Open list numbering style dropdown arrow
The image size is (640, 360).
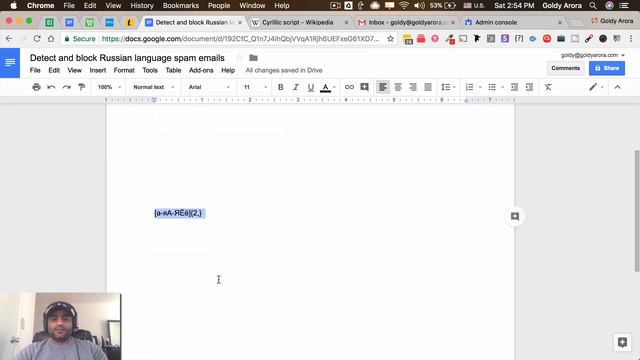click(x=480, y=87)
